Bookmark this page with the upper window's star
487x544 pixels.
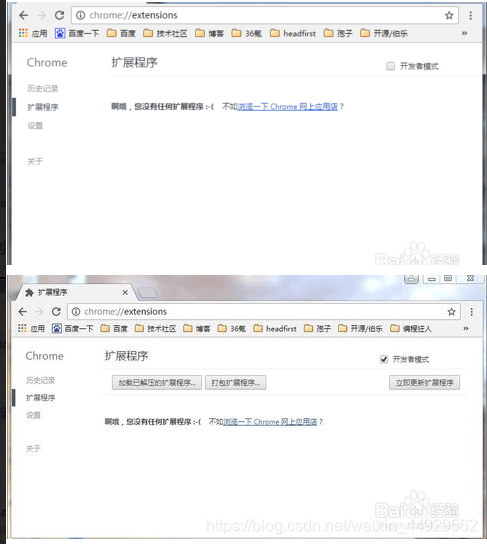point(449,15)
